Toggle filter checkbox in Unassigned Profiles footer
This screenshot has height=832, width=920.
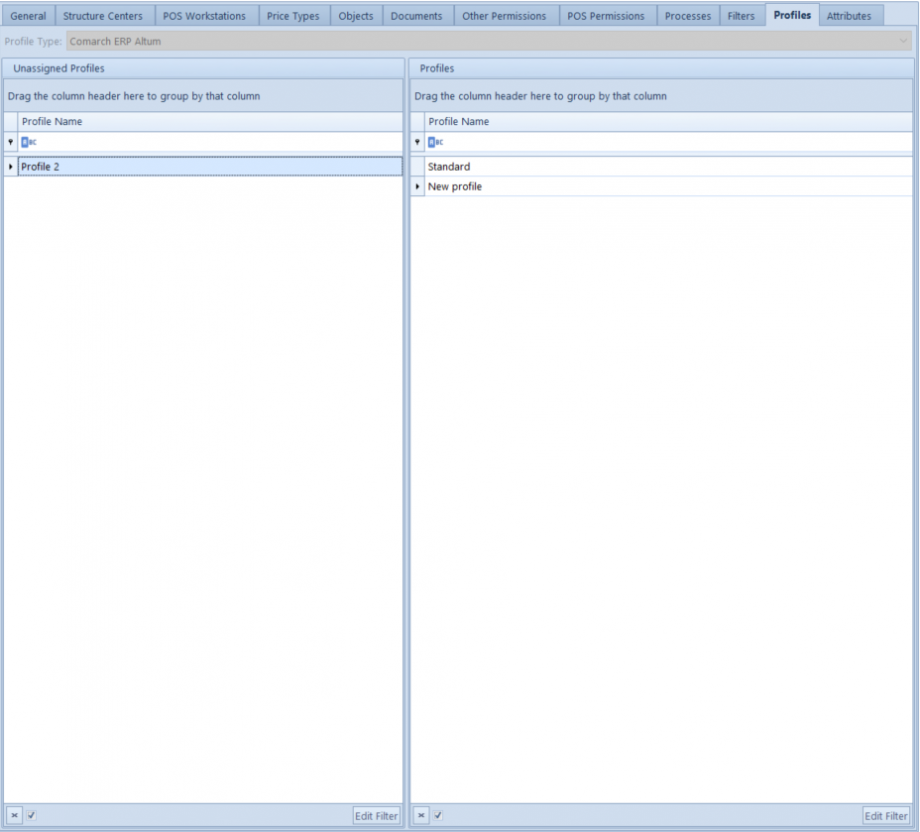(x=32, y=815)
